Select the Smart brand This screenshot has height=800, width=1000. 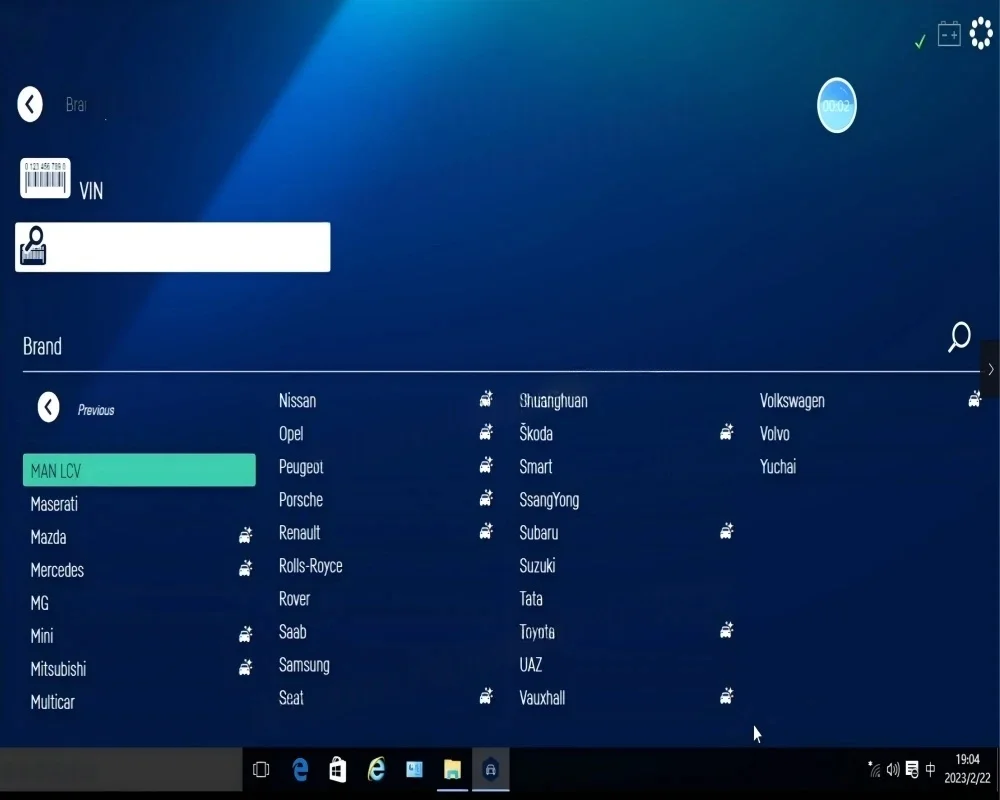pos(536,467)
